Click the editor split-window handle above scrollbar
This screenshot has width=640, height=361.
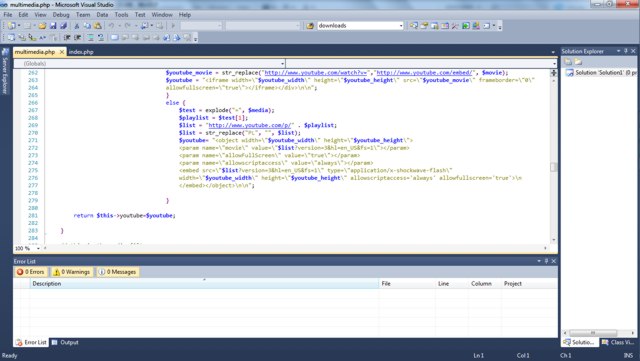(x=553, y=73)
